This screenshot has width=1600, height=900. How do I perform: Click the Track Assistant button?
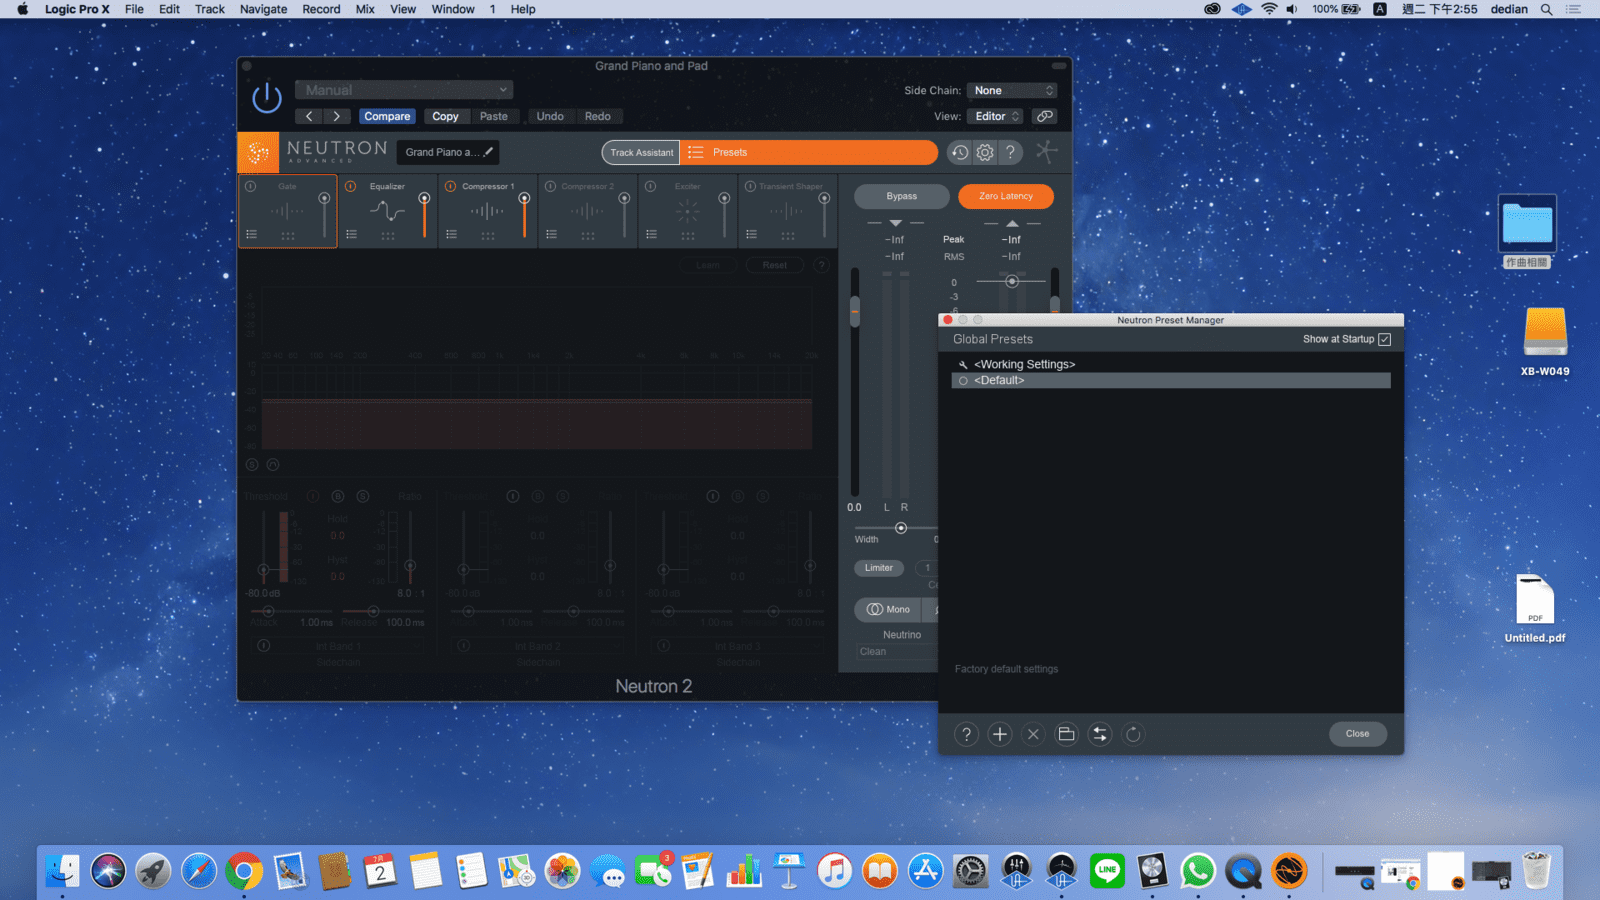coord(641,152)
